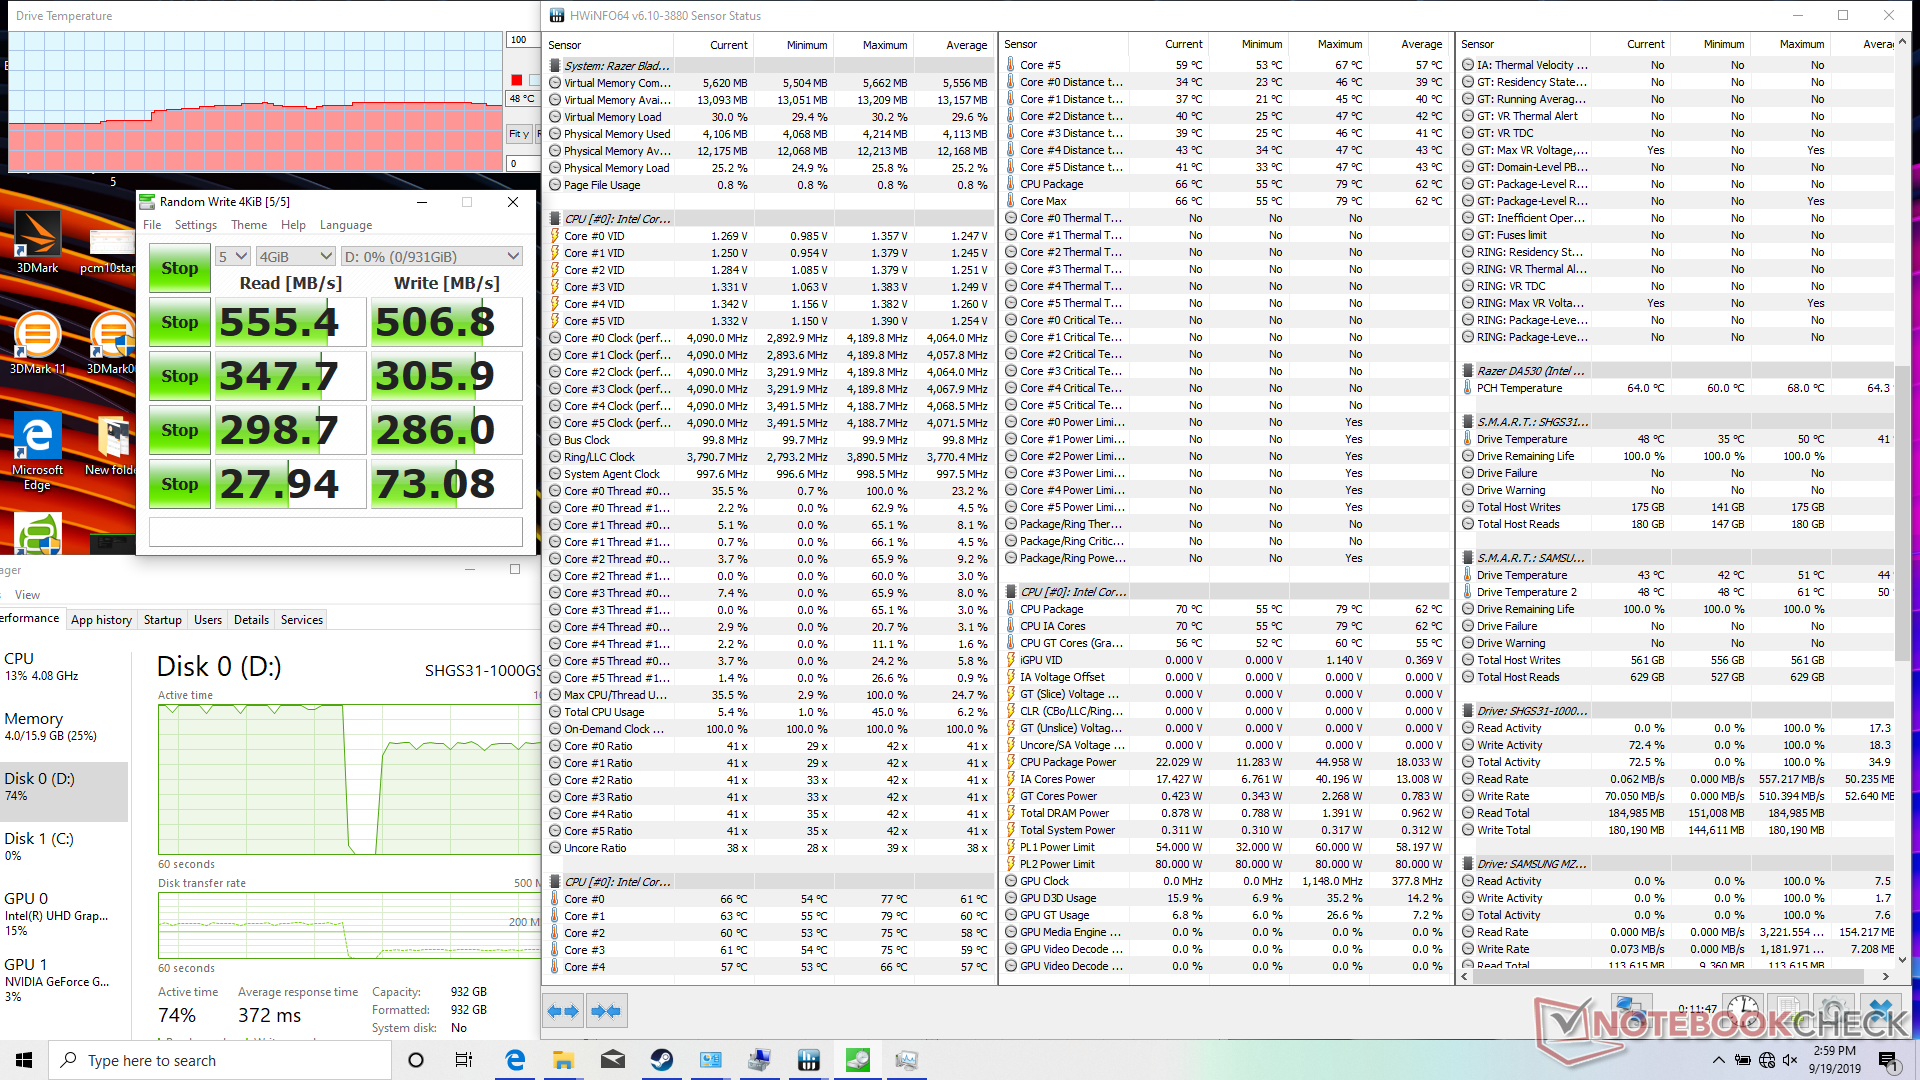Click HWiNFO expand columns arrows icon
The width and height of the screenshot is (1920, 1080).
click(x=563, y=1011)
